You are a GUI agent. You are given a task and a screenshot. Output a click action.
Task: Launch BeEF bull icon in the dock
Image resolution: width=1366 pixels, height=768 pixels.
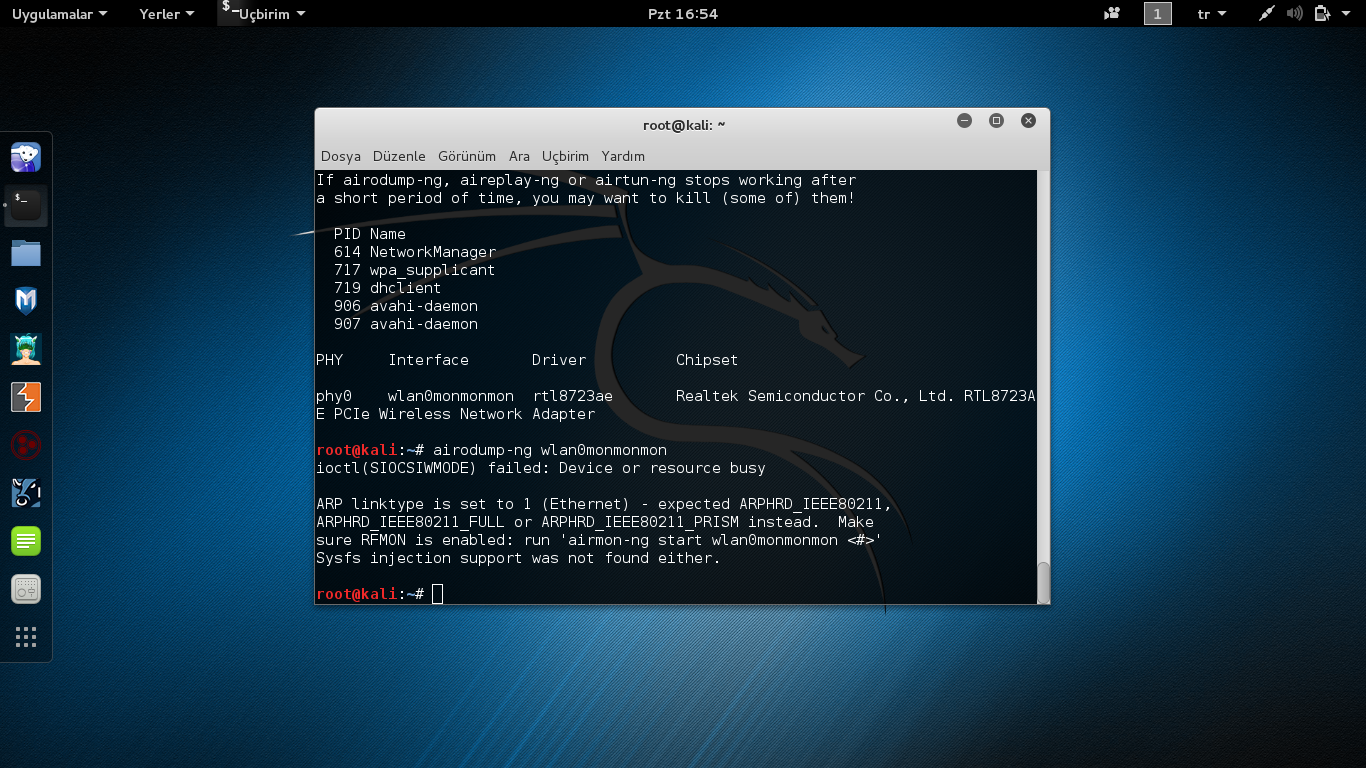click(x=26, y=493)
